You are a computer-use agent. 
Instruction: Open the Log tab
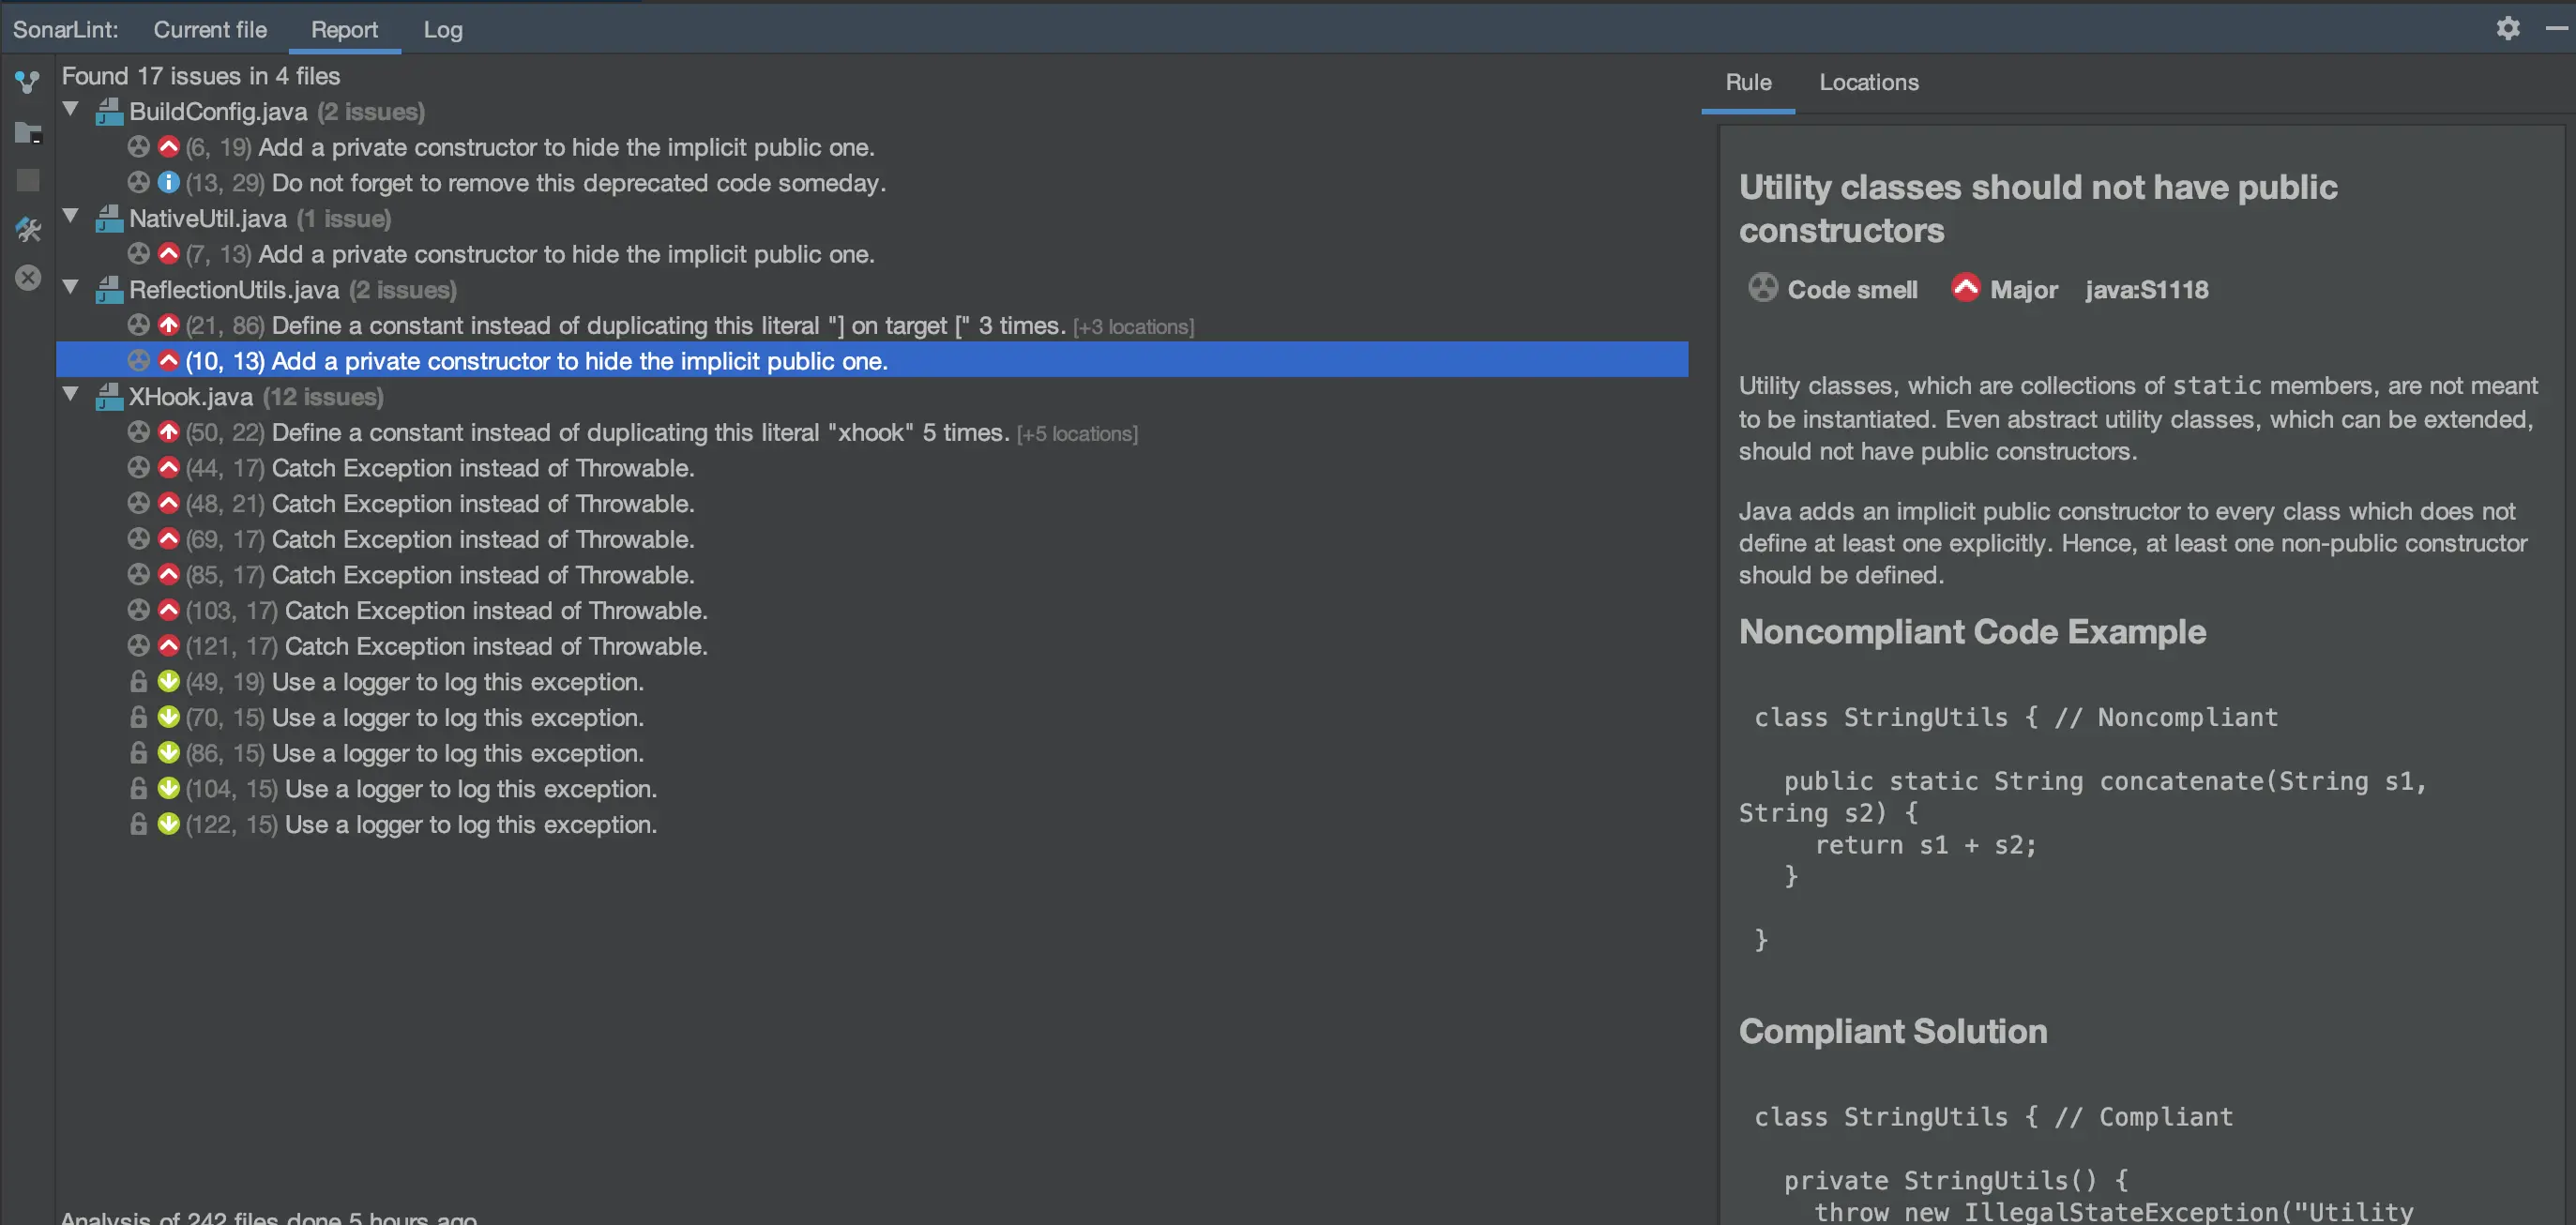coord(442,30)
